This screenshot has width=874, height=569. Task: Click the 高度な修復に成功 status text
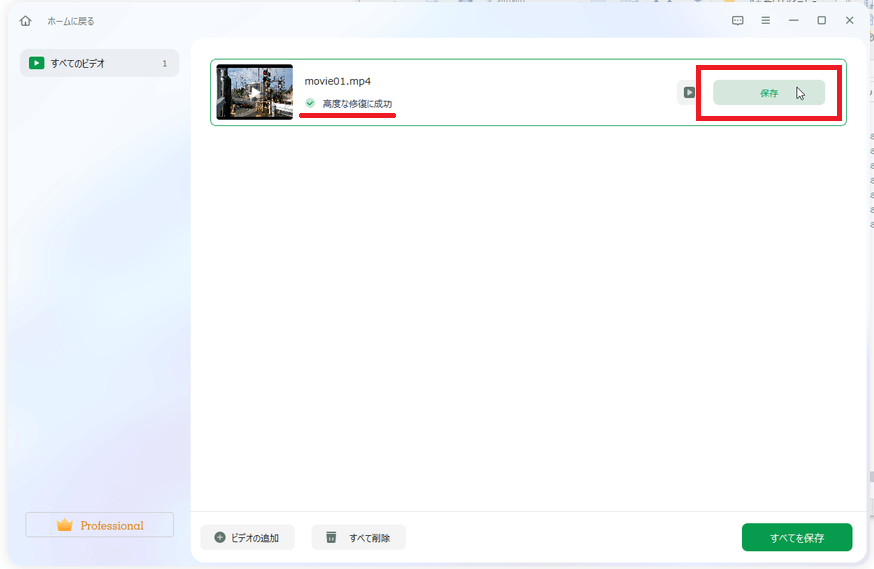point(357,104)
